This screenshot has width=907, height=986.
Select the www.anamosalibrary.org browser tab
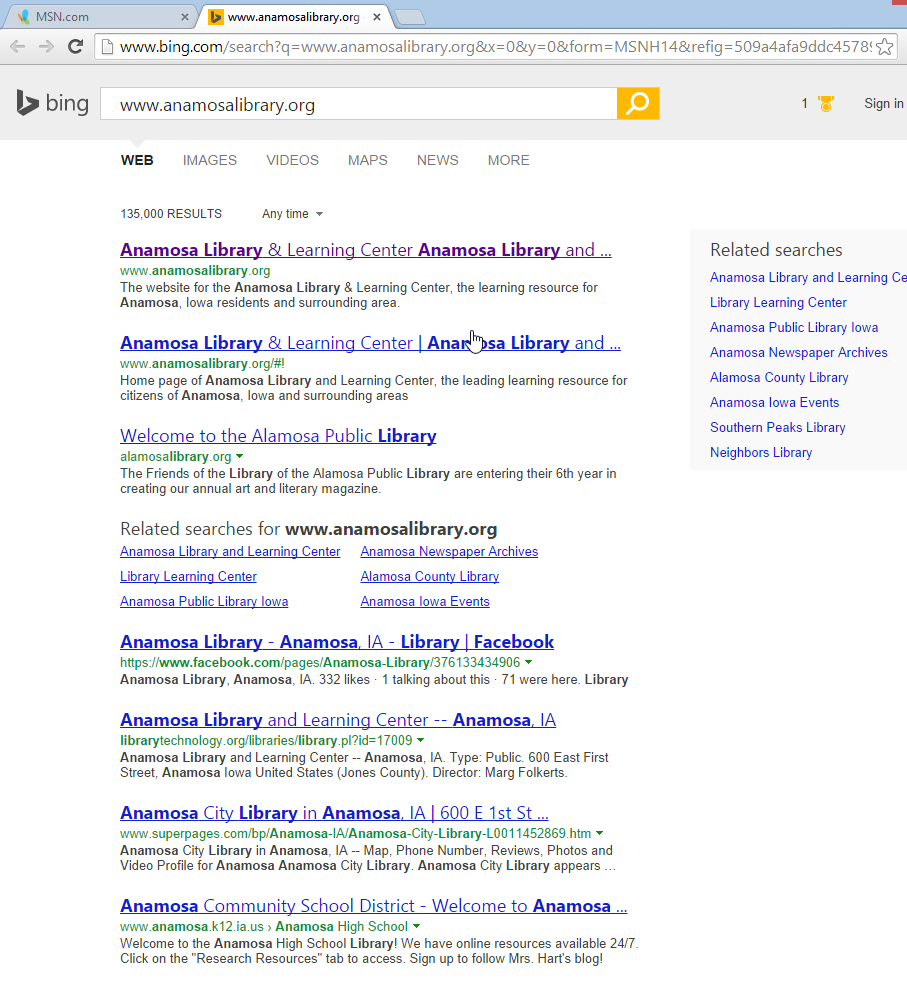294,17
